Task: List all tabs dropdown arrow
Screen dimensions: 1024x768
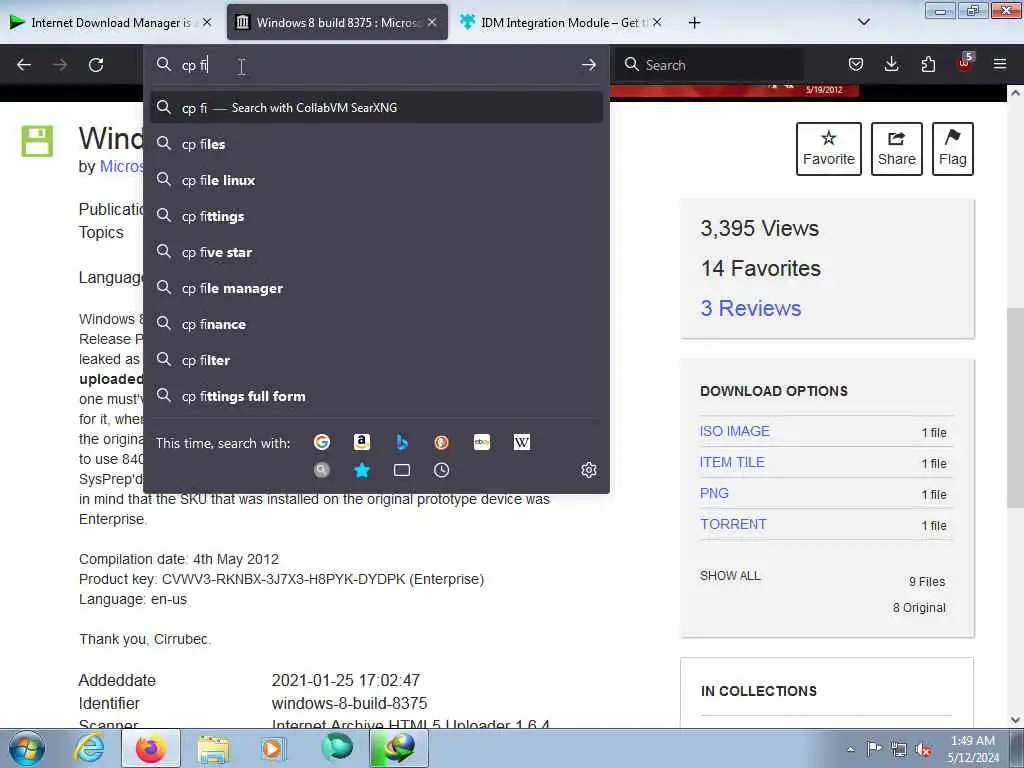Action: 863,22
